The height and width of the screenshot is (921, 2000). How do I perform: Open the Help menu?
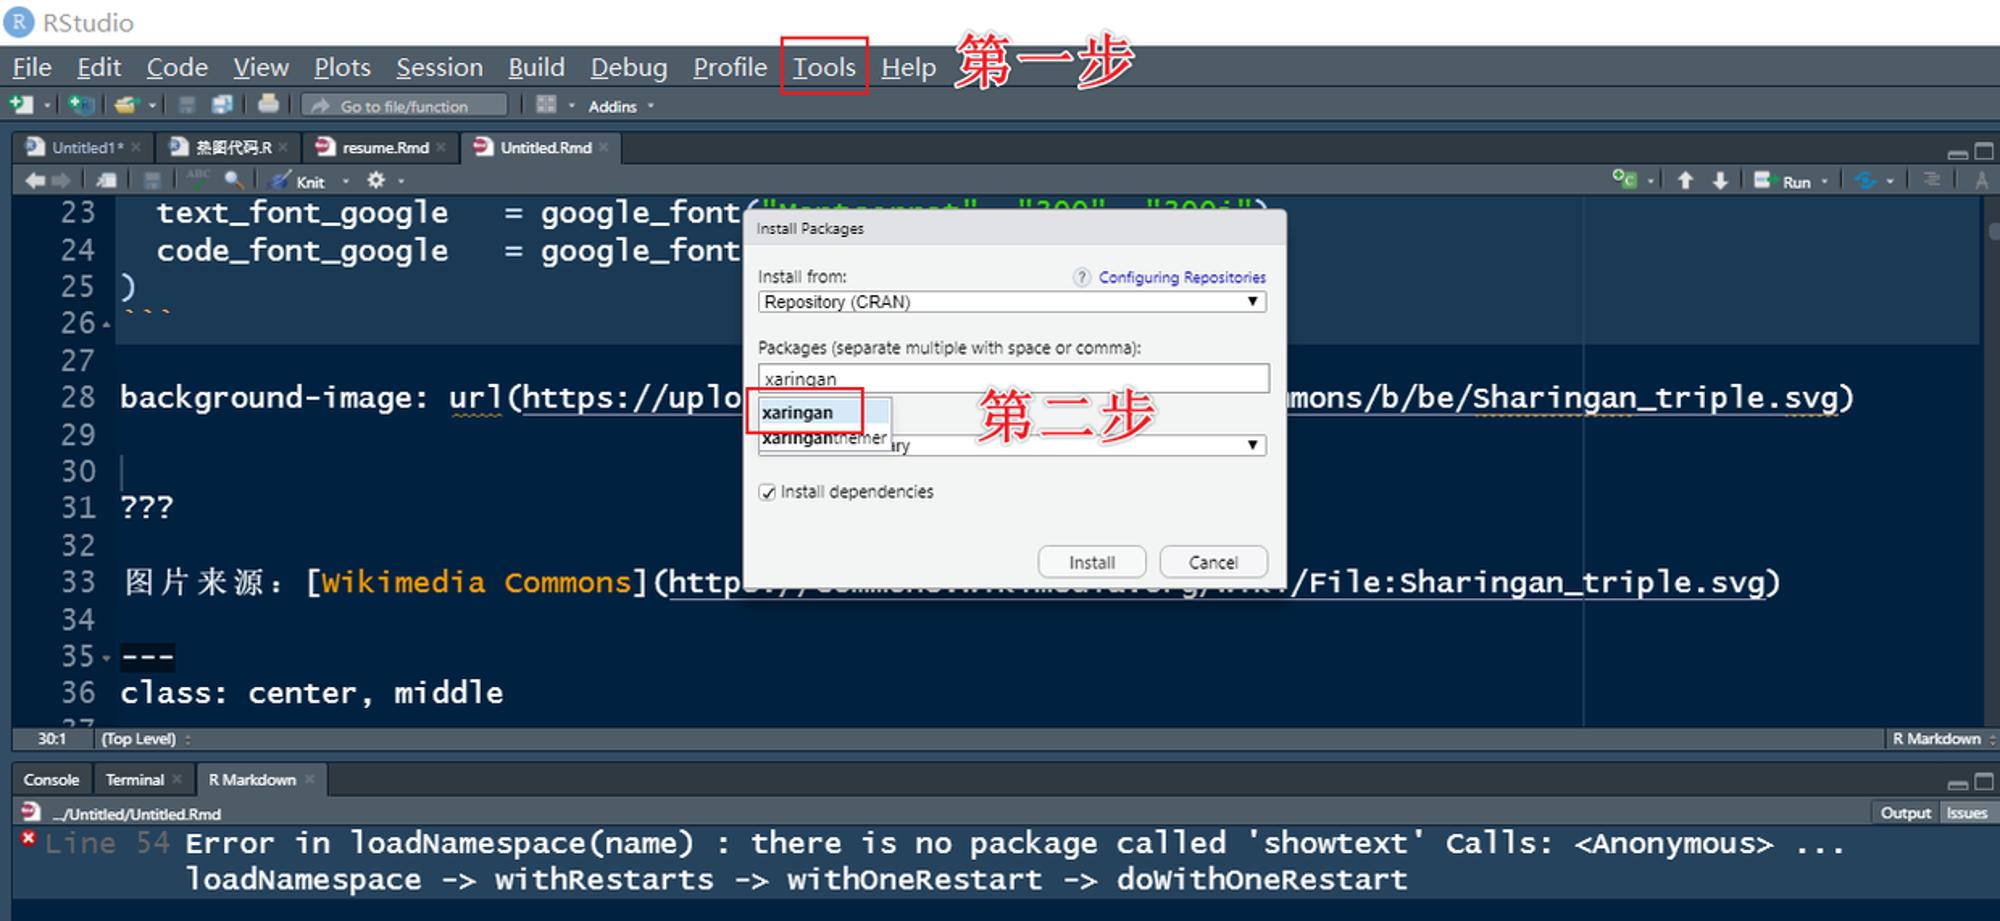[908, 67]
